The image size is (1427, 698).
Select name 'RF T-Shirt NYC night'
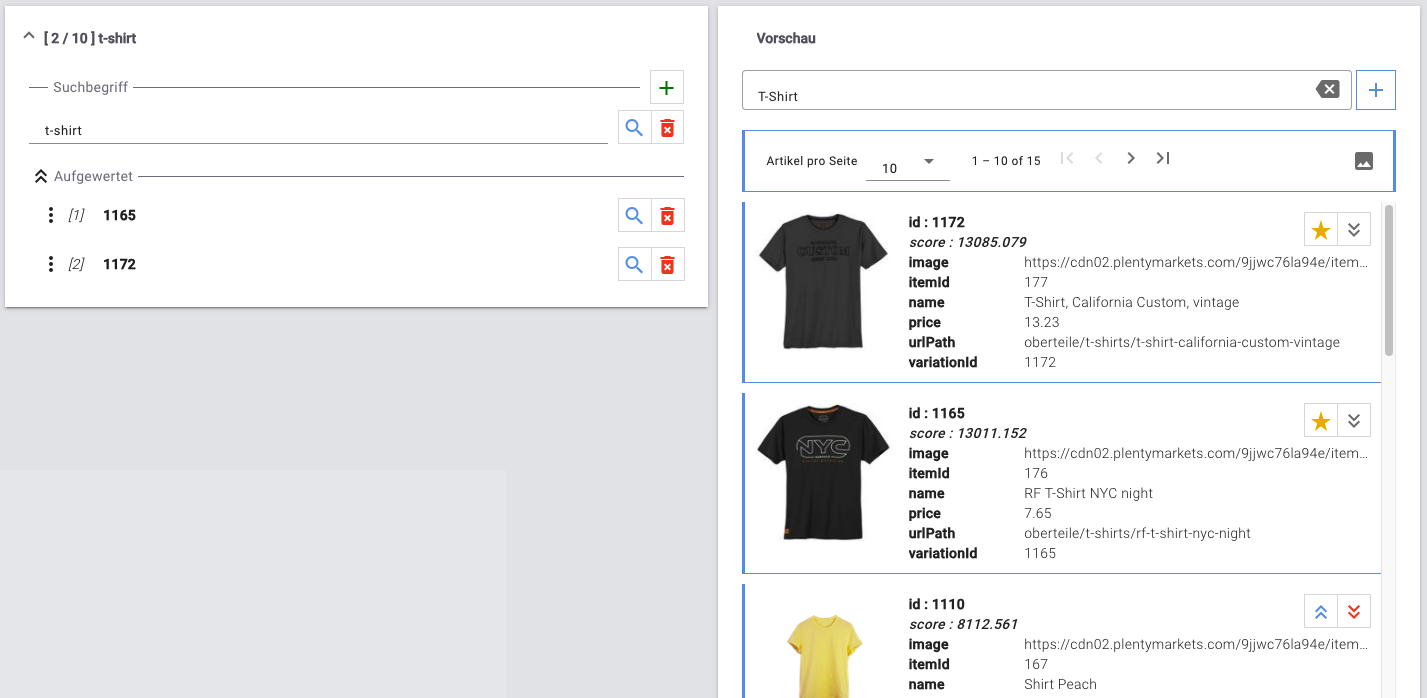tap(1088, 493)
